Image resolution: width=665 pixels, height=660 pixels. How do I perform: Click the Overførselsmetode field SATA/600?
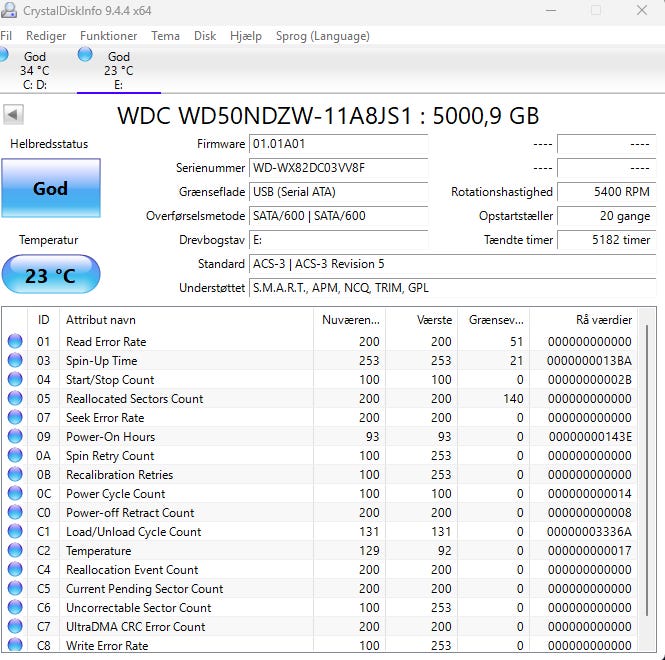tap(338, 216)
